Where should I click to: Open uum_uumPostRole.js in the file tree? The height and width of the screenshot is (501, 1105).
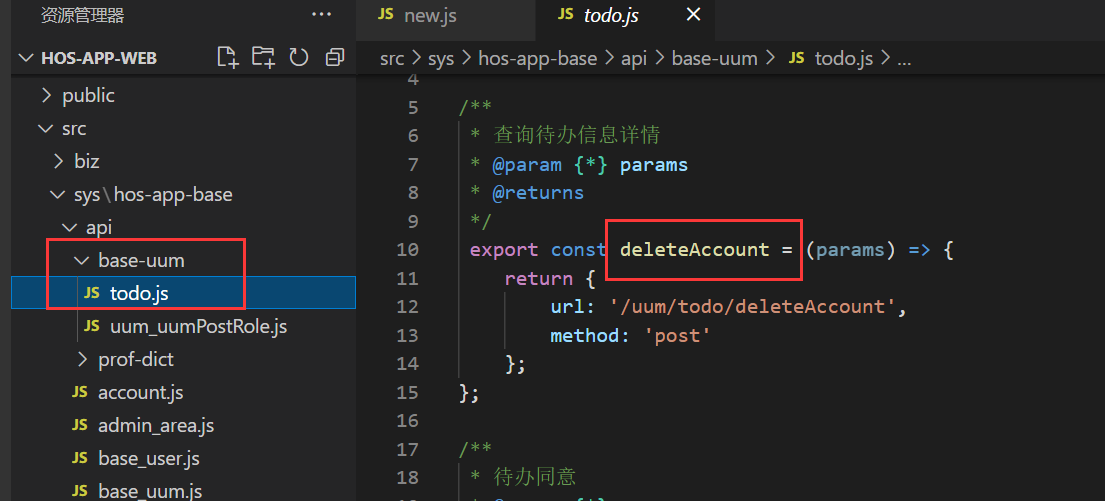(198, 327)
